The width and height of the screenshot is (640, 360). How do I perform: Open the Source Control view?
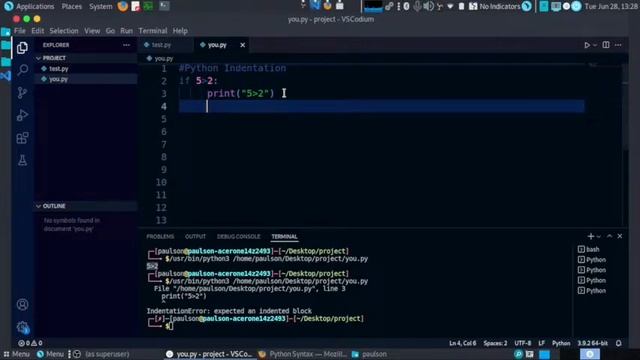(22, 93)
